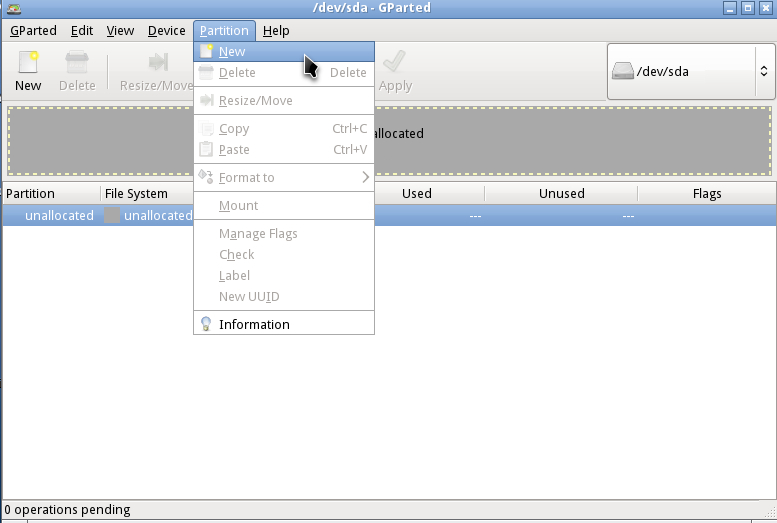Click the gray unallocated color square in the File System column

[x=112, y=215]
